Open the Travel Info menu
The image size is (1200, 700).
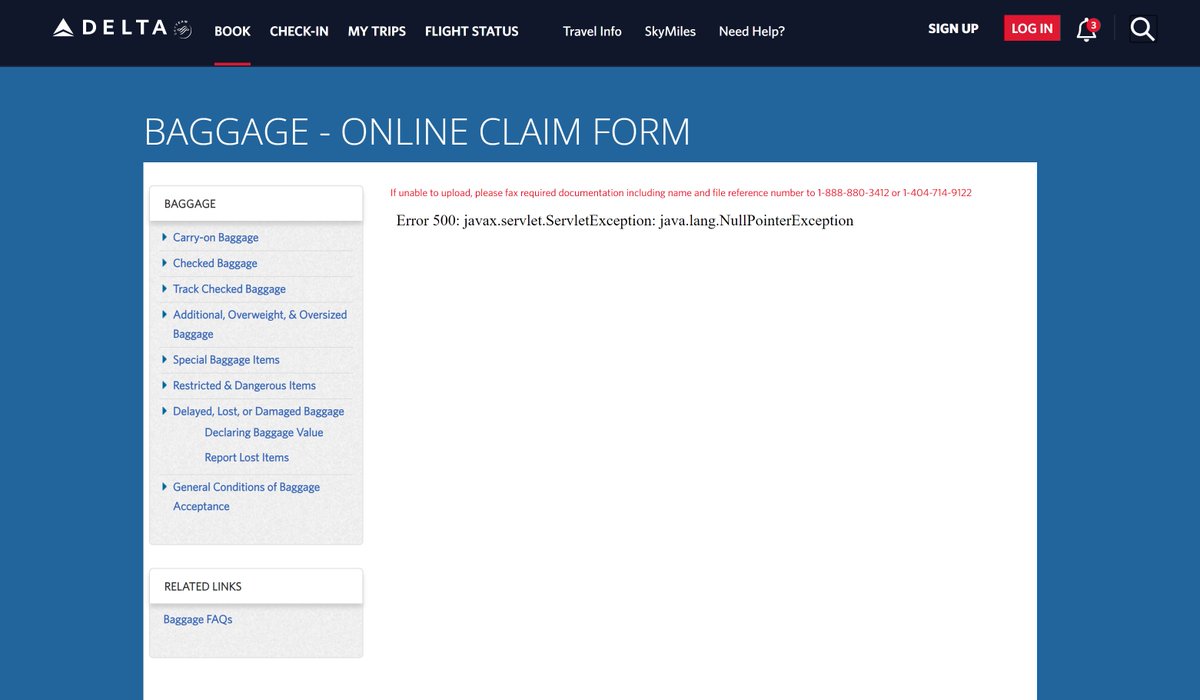point(592,31)
